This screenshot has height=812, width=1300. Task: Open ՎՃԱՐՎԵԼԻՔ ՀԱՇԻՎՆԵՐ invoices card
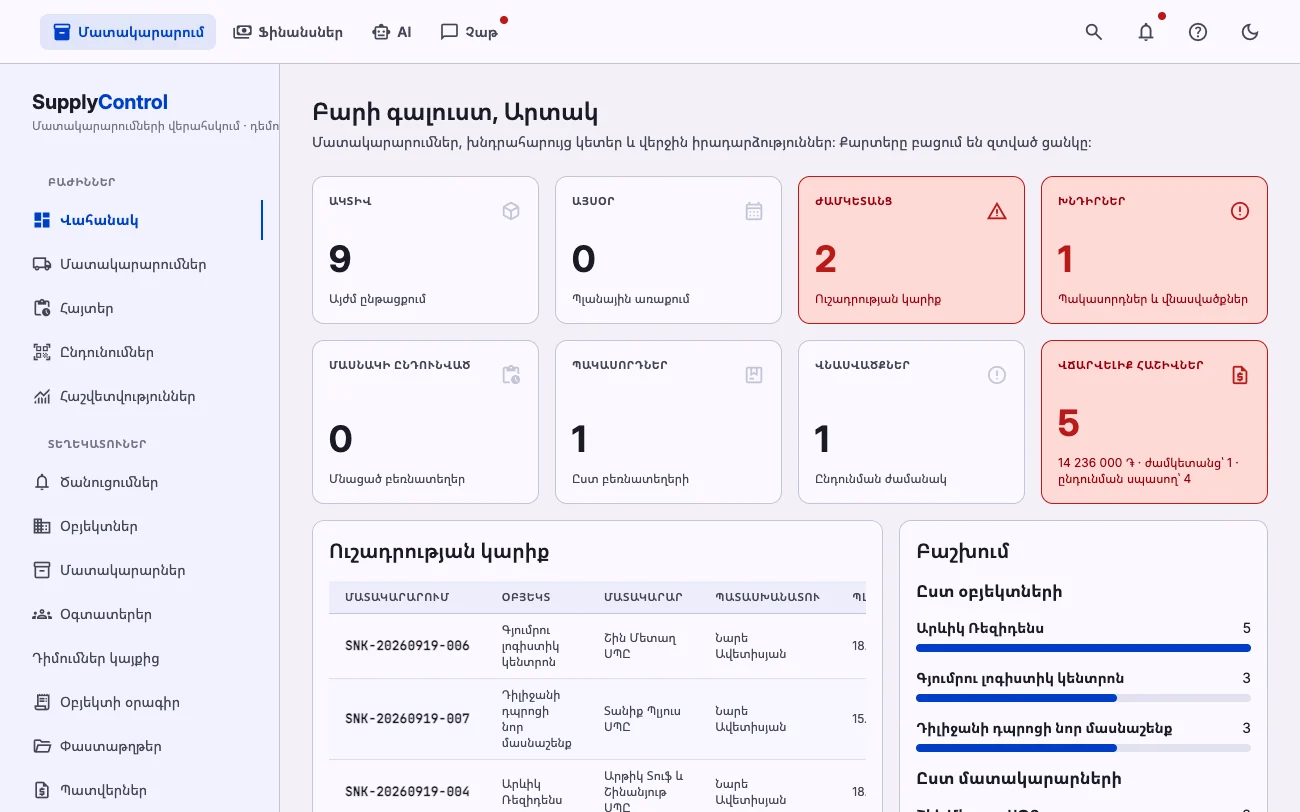[1154, 422]
